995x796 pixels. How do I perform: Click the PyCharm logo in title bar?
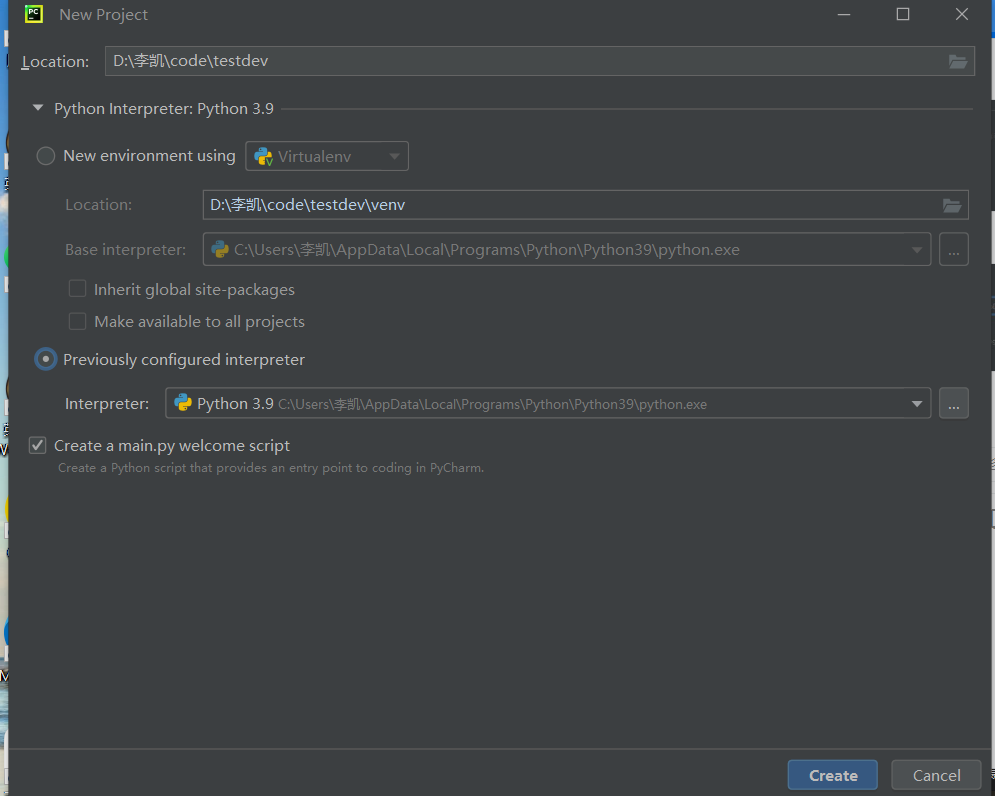pyautogui.click(x=34, y=14)
